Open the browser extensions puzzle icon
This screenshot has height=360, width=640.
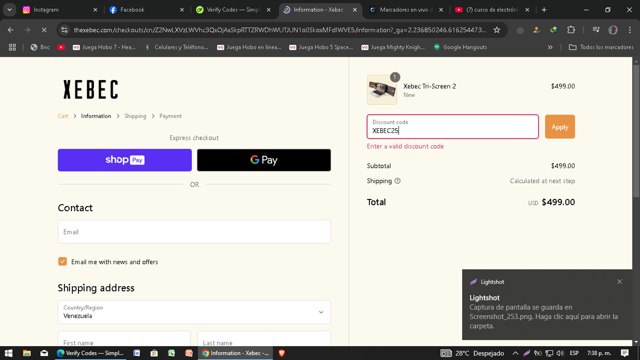click(571, 30)
